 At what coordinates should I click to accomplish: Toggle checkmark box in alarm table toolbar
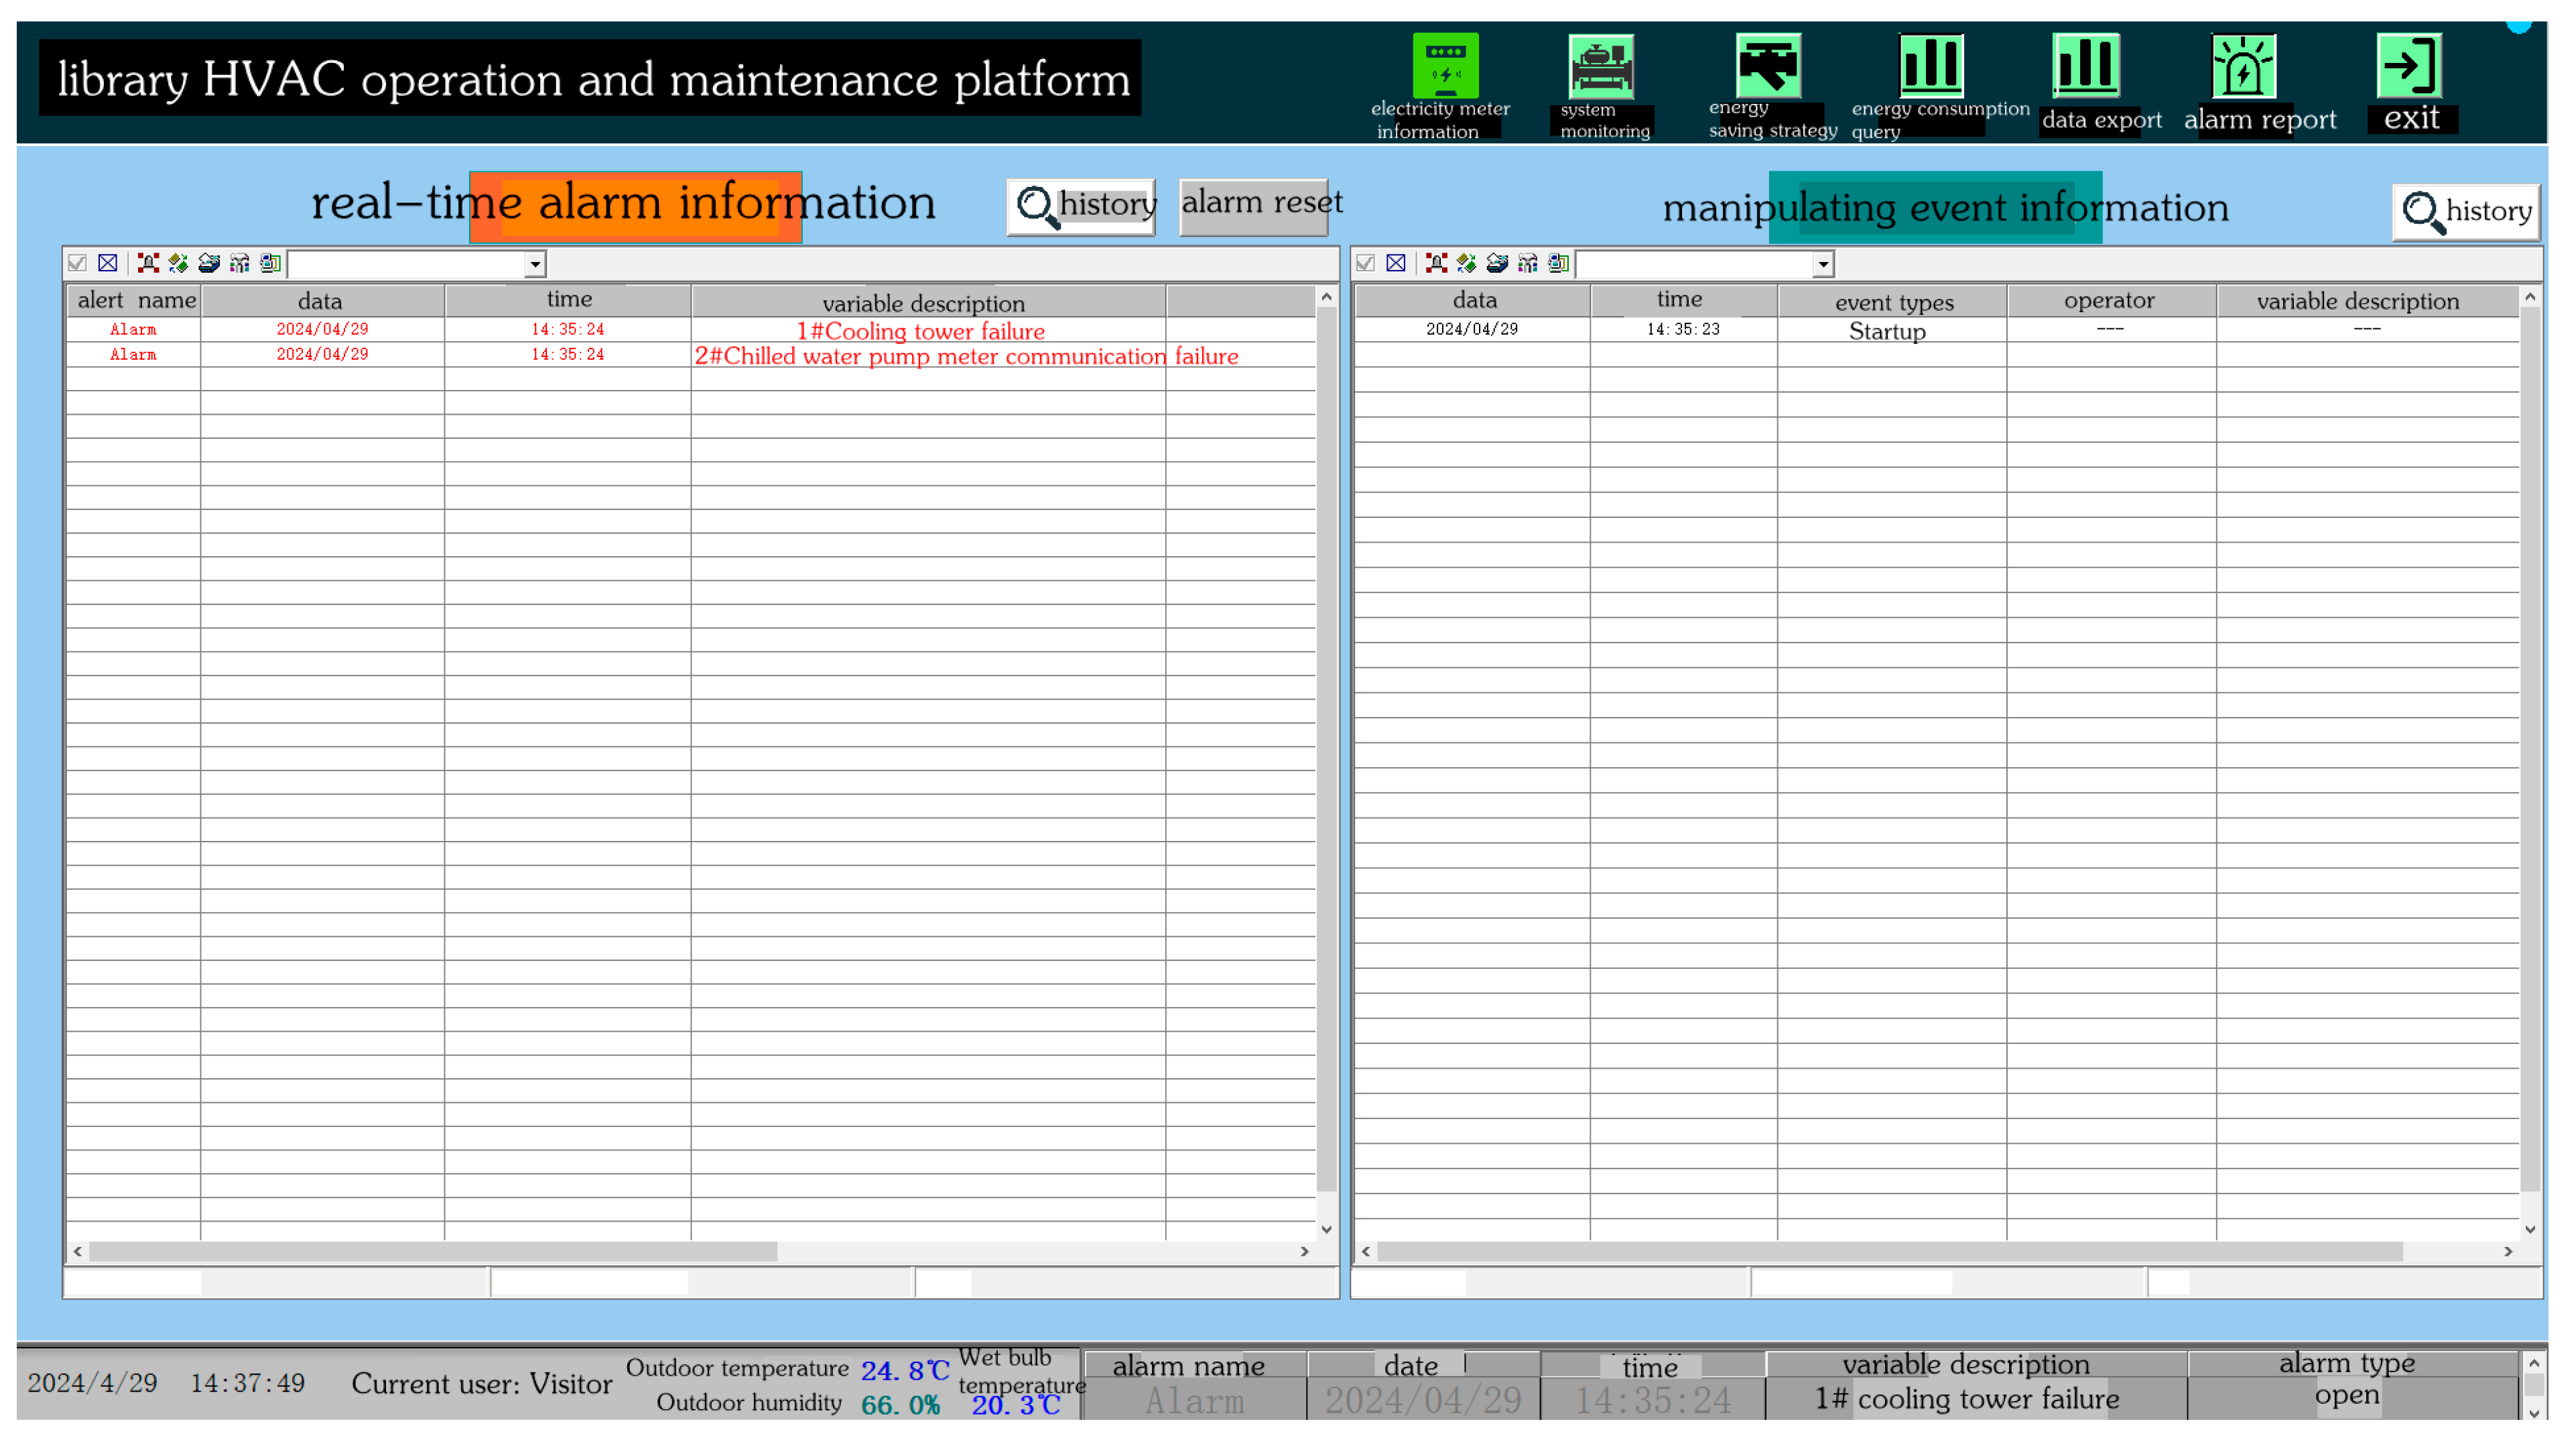77,263
